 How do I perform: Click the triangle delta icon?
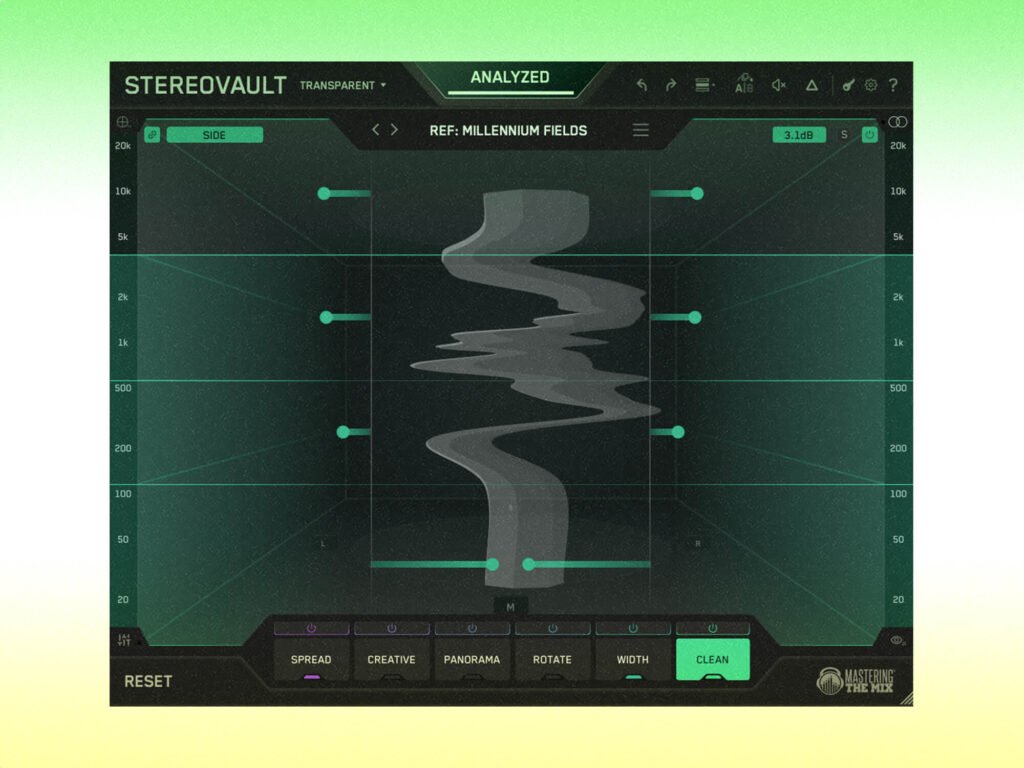812,85
